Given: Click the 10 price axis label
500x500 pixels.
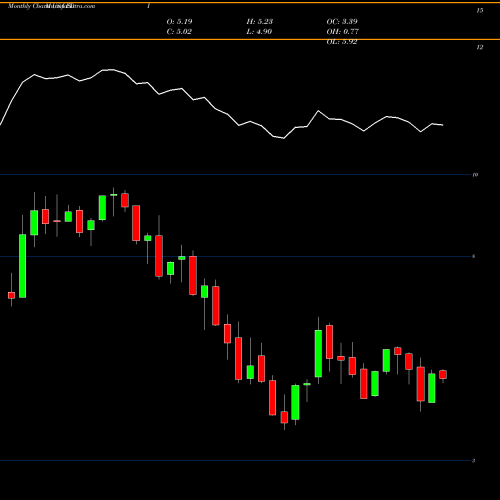Looking at the screenshot, I should click(475, 175).
